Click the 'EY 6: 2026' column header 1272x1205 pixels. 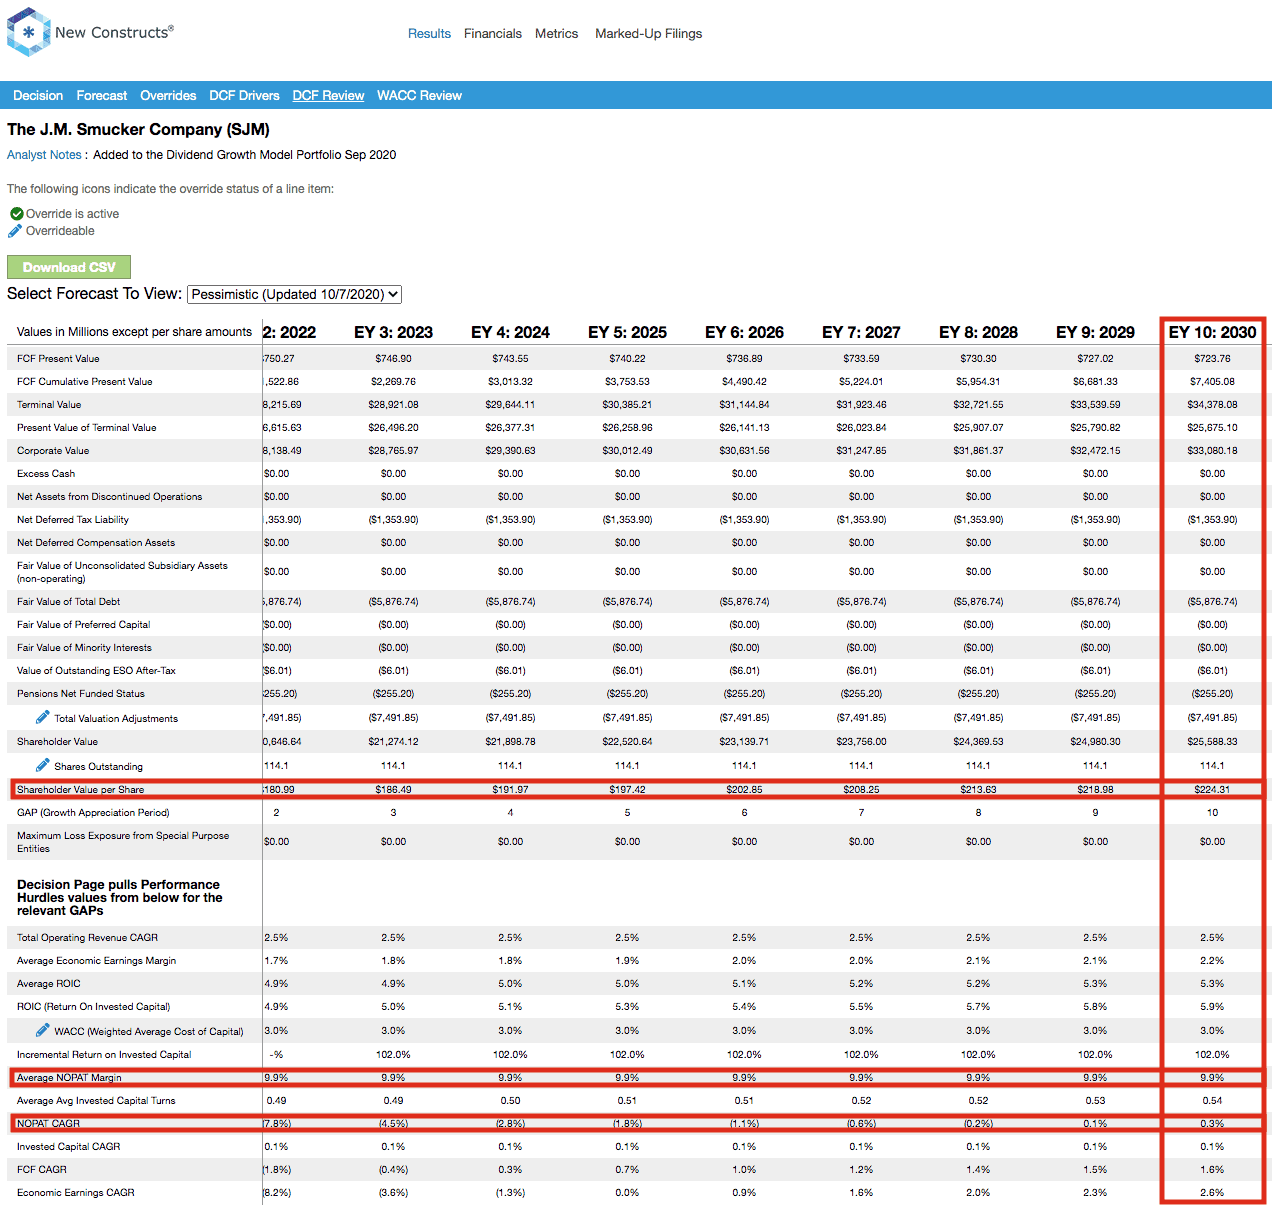744,332
